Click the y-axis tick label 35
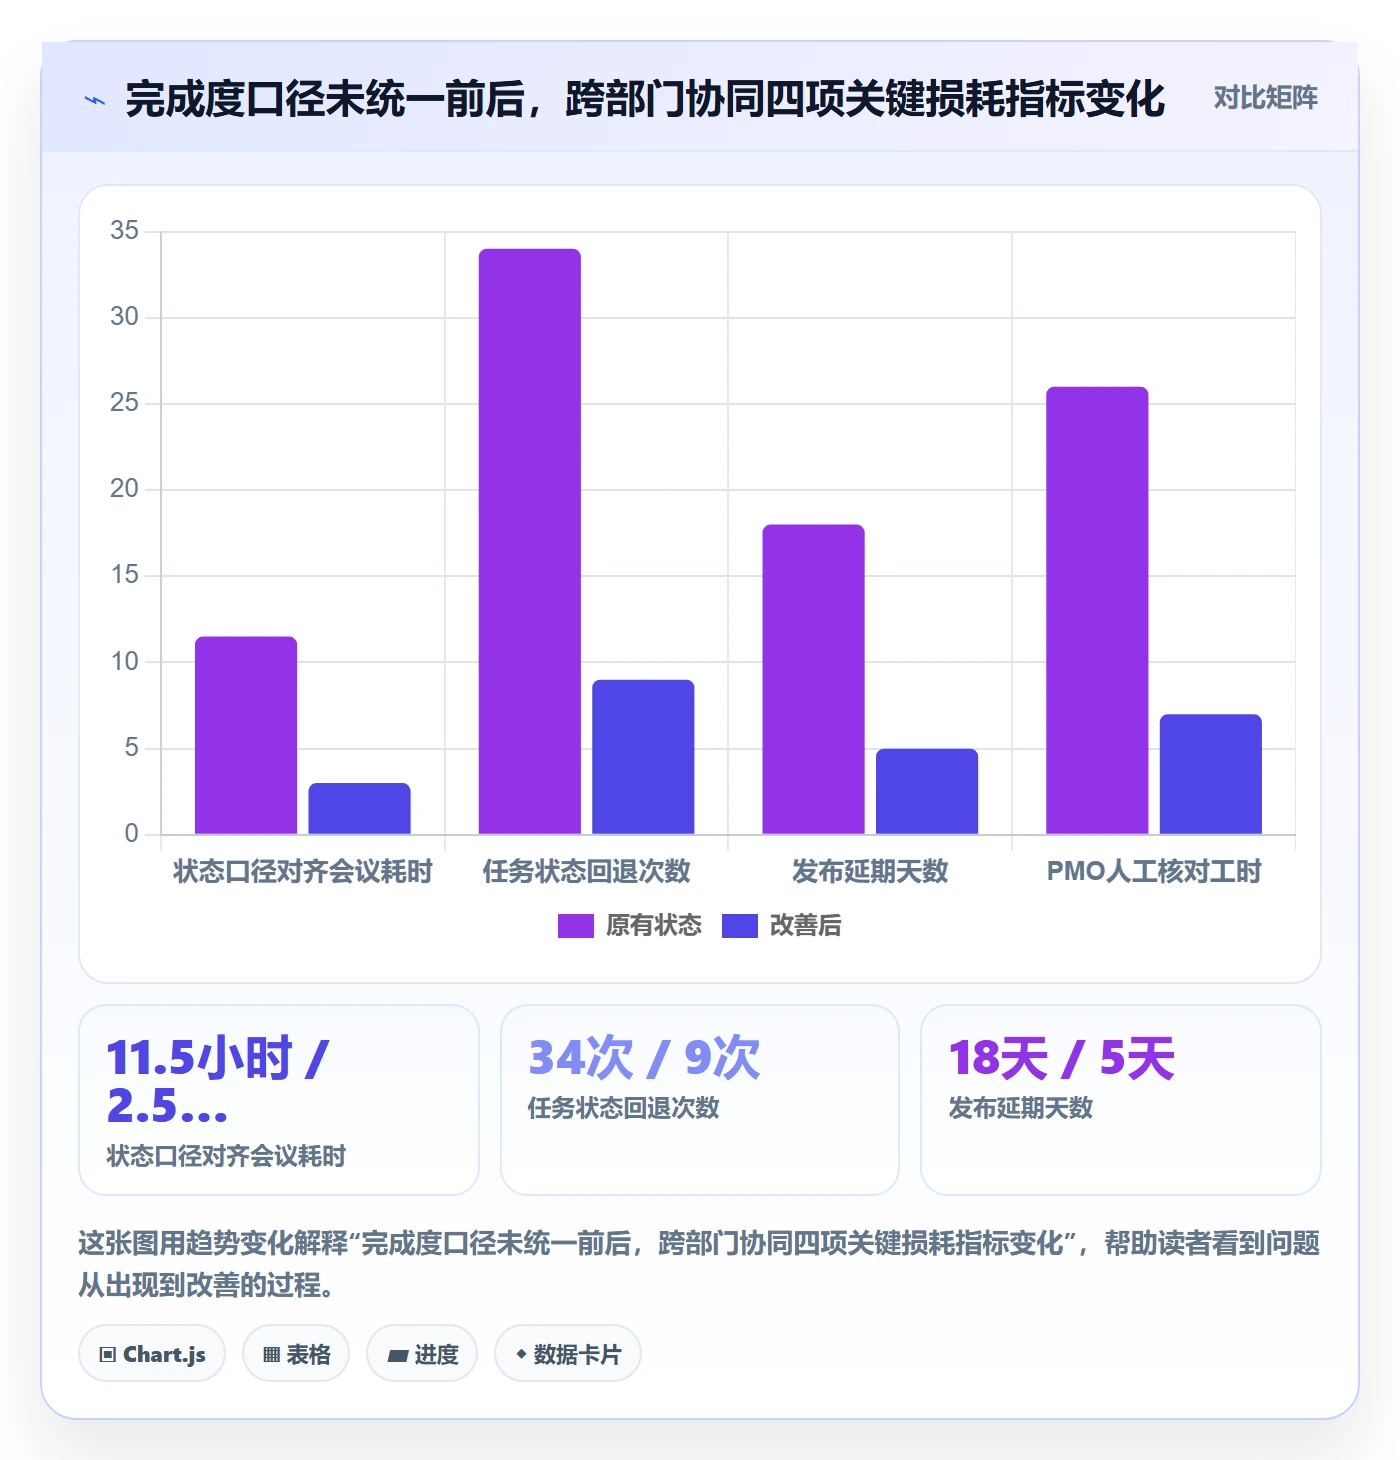The width and height of the screenshot is (1400, 1460). pyautogui.click(x=125, y=231)
